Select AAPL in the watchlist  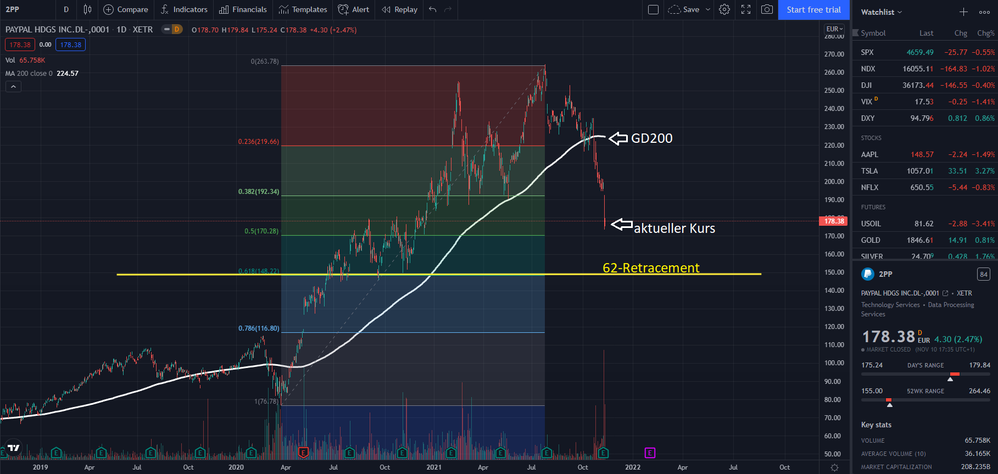click(926, 155)
